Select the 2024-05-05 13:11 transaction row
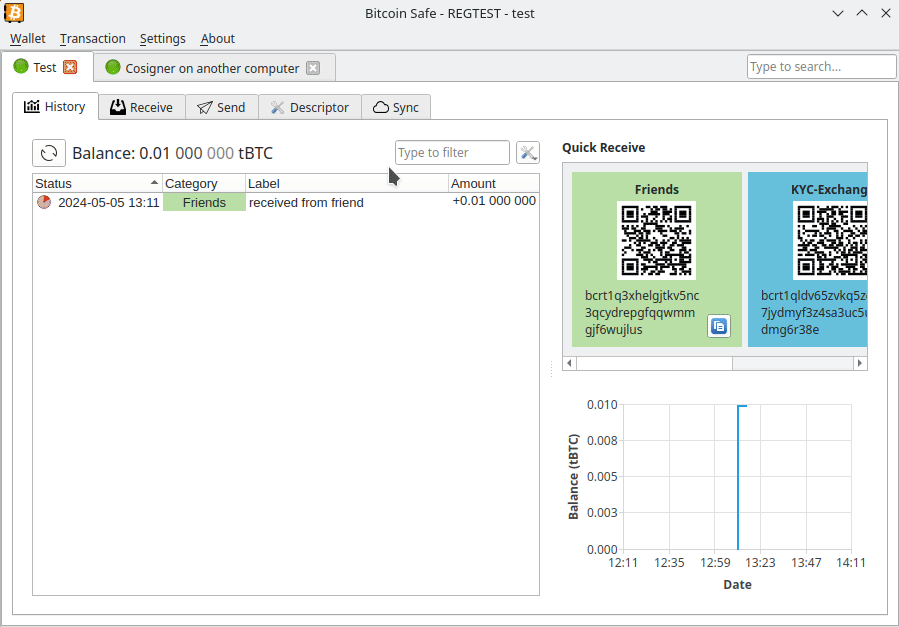The height and width of the screenshot is (627, 899). tap(286, 202)
